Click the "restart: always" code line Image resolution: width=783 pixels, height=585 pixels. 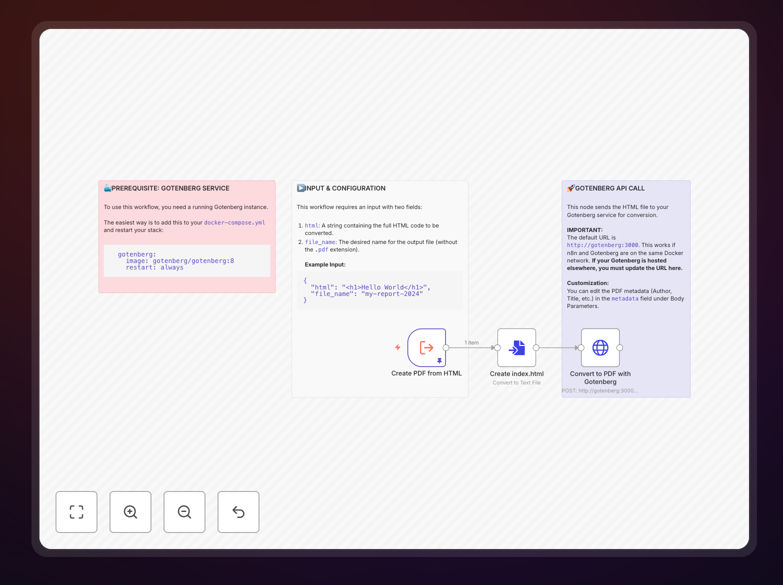[x=154, y=268]
